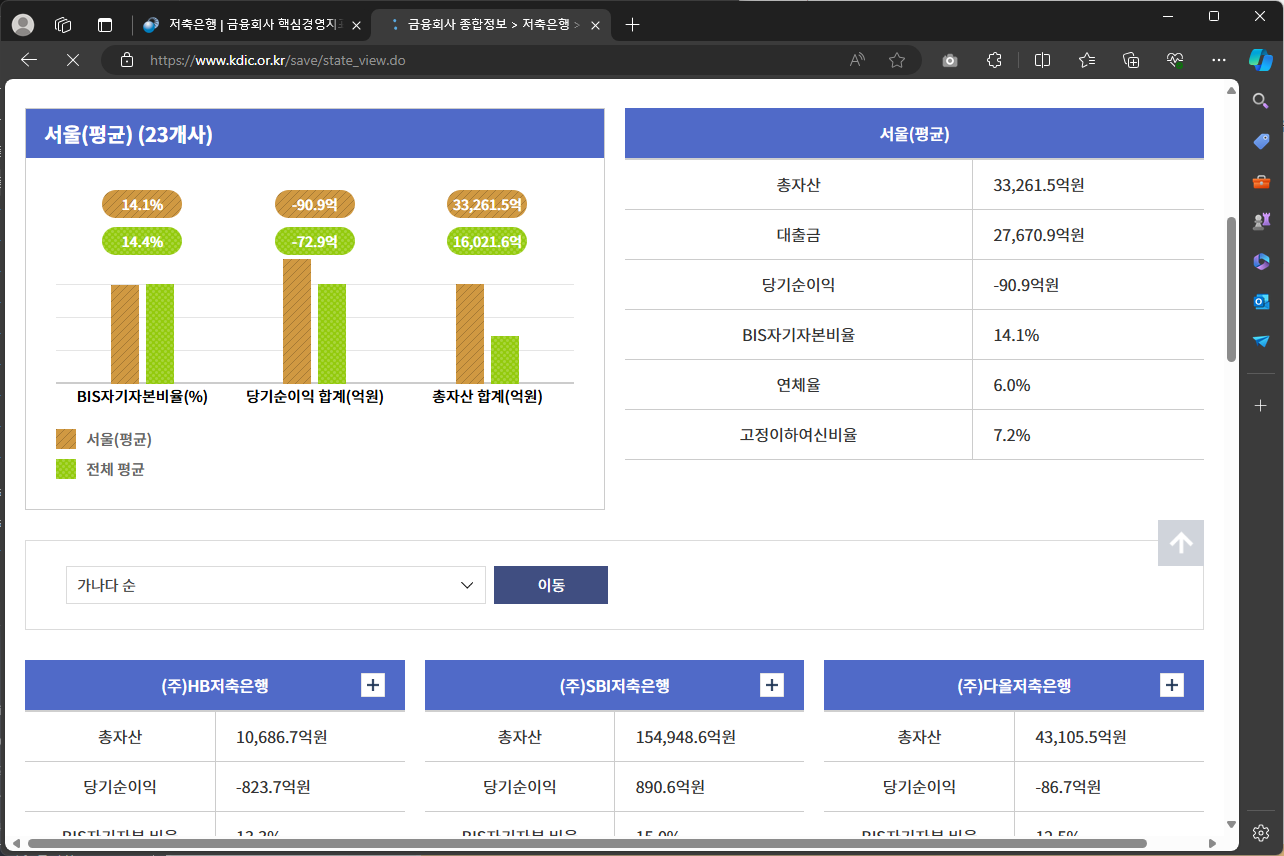1284x856 pixels.
Task: Expand the (주)다올저축은행 card plus
Action: tap(1172, 685)
